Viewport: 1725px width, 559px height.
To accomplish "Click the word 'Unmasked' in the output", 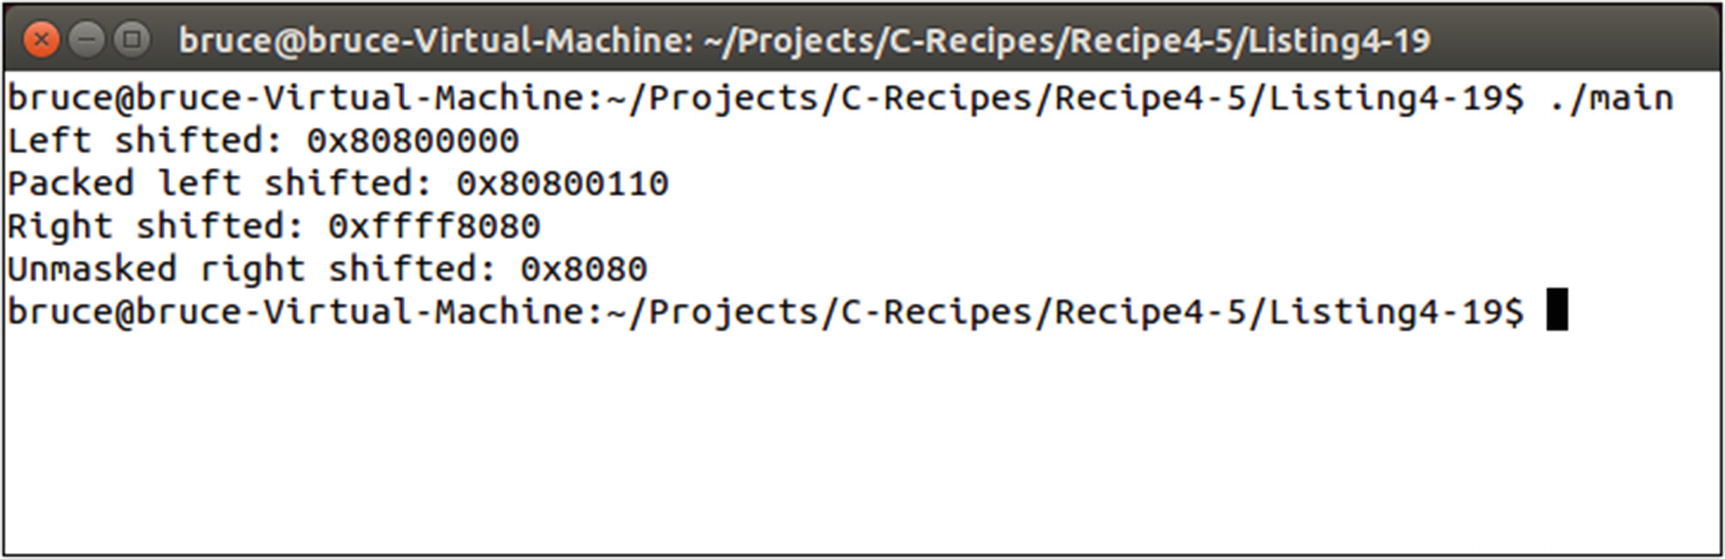I will click(x=92, y=270).
